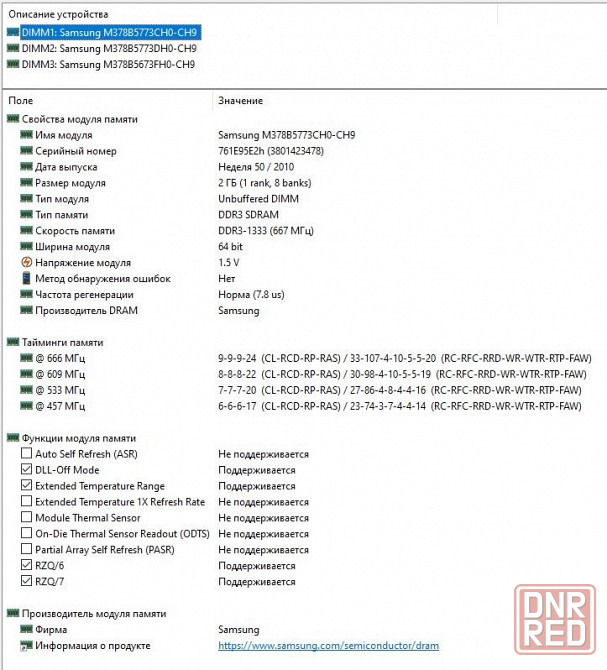Open the samsung.com semiconductor dram link
607x670 pixels.
pos(328,645)
